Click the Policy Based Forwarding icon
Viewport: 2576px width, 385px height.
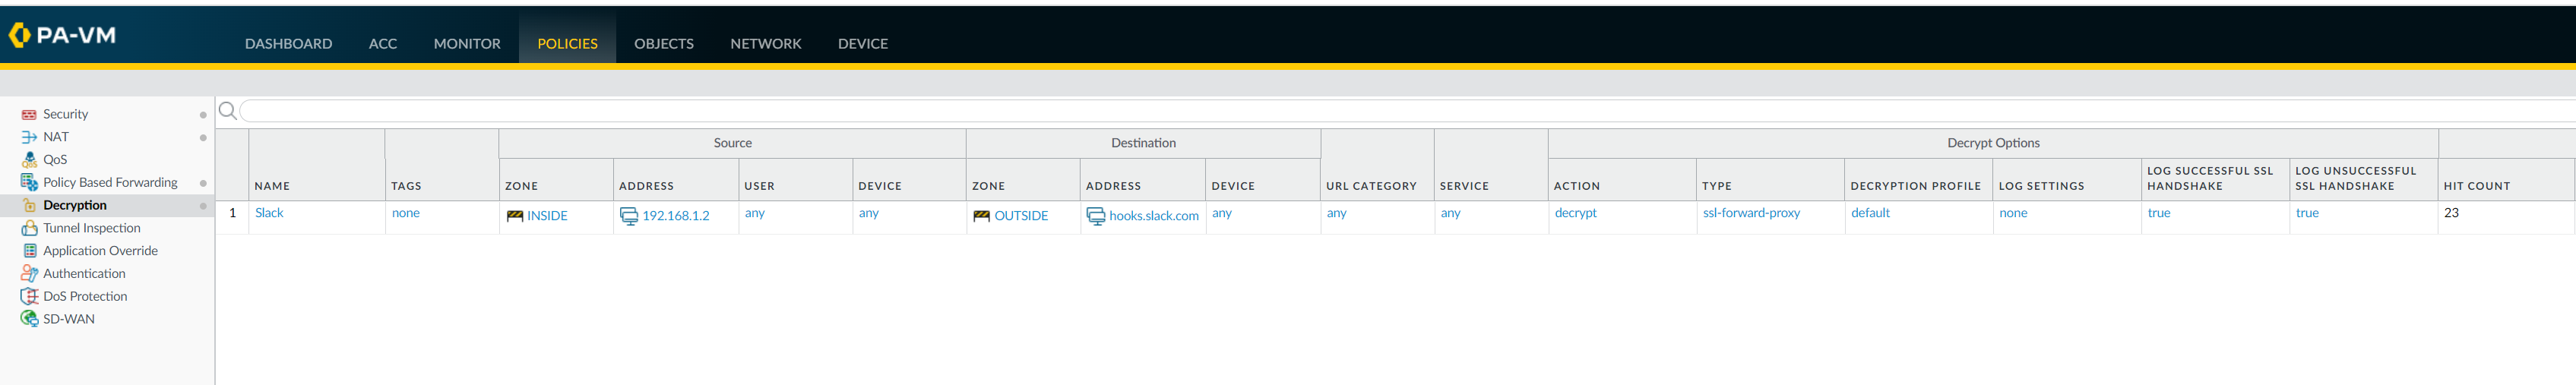(x=29, y=182)
